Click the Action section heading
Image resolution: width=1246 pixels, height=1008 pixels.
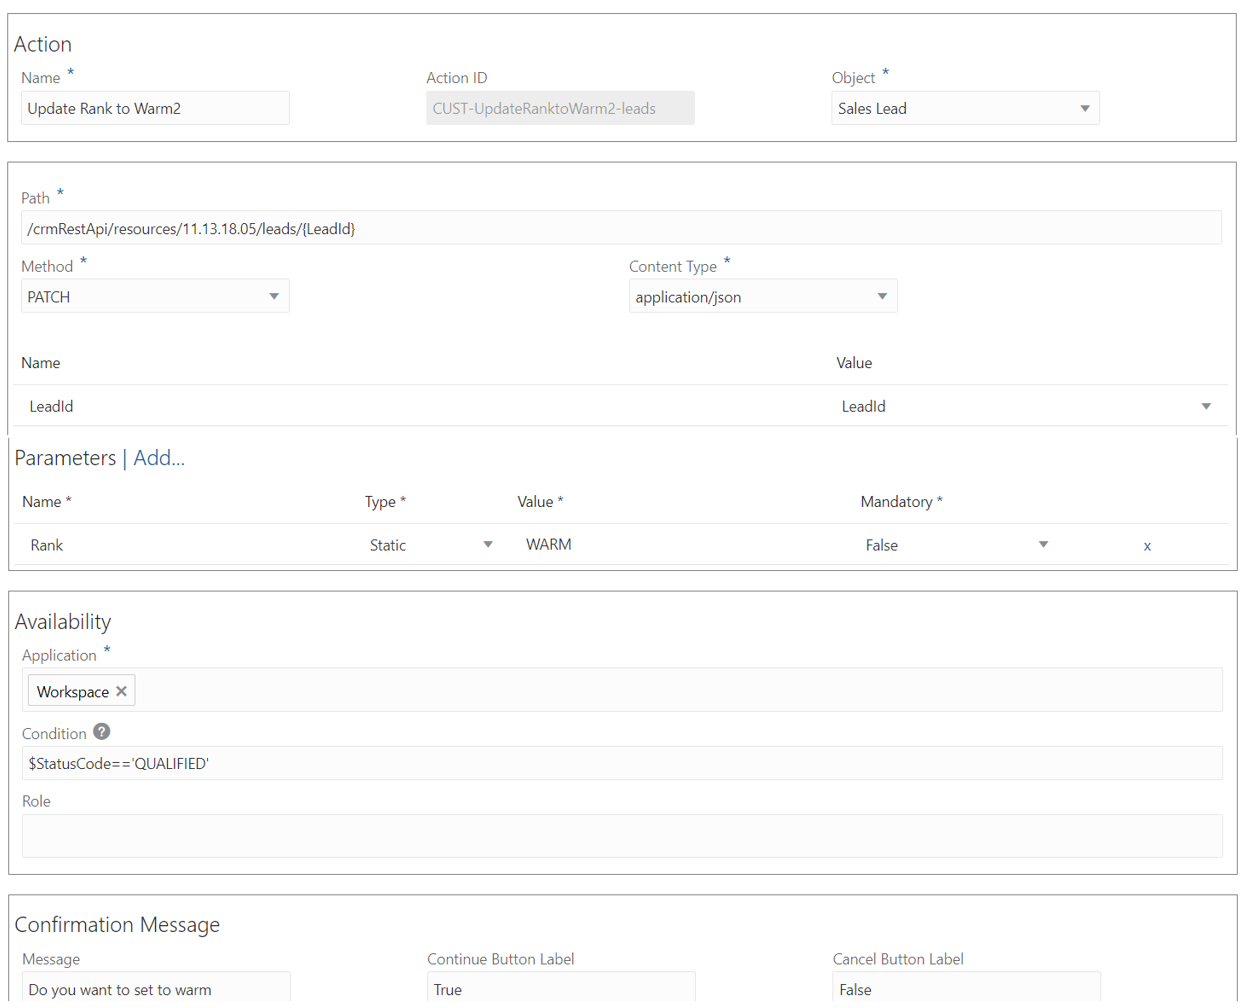click(x=43, y=44)
